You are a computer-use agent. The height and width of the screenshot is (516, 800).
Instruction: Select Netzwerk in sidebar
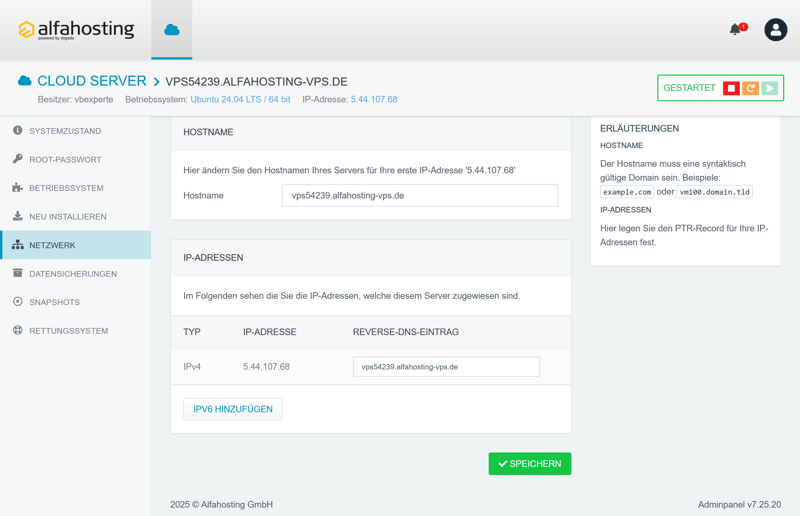[76, 245]
